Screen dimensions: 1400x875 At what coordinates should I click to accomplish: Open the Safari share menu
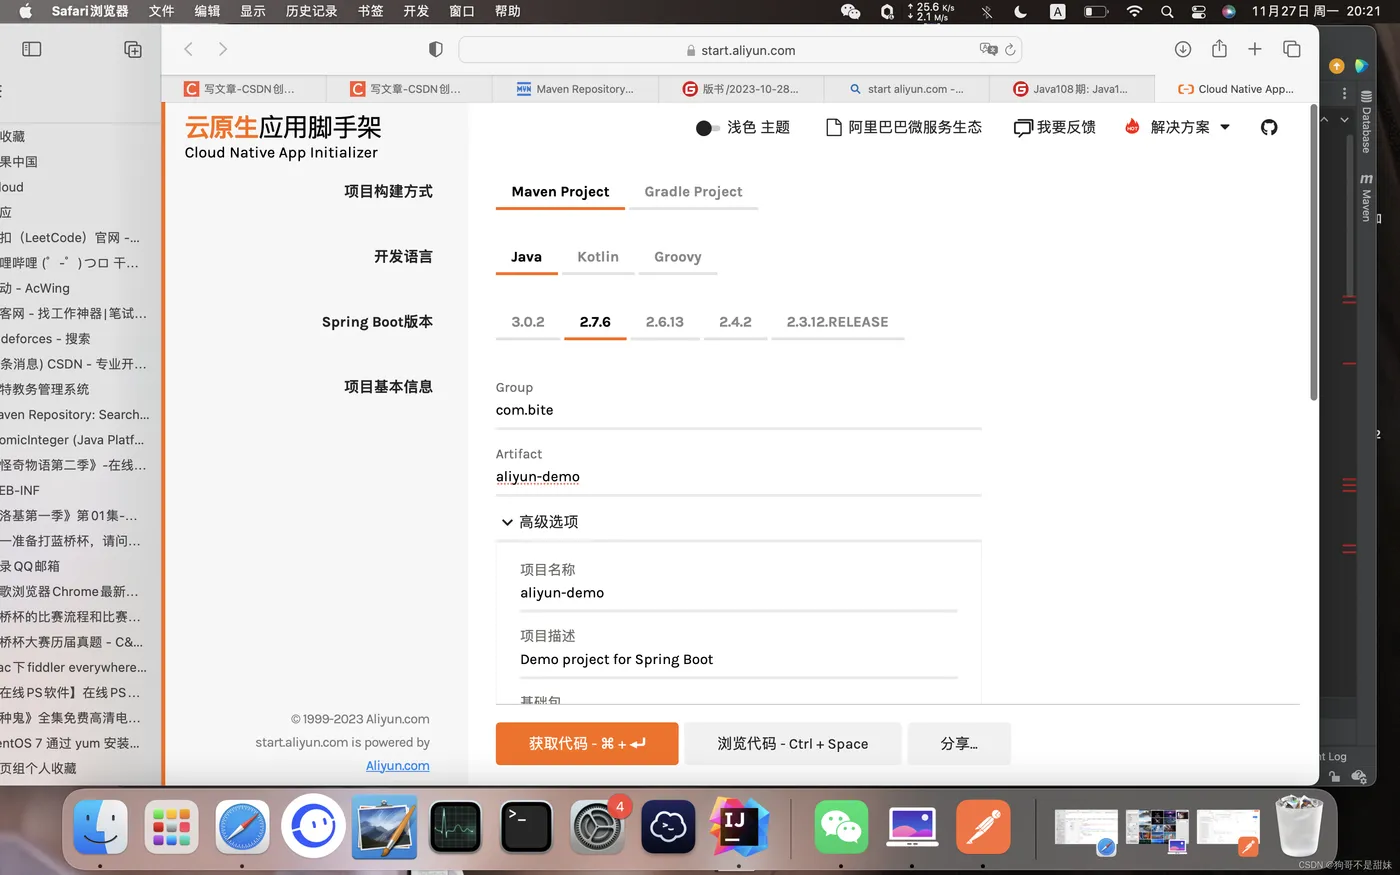[1219, 49]
